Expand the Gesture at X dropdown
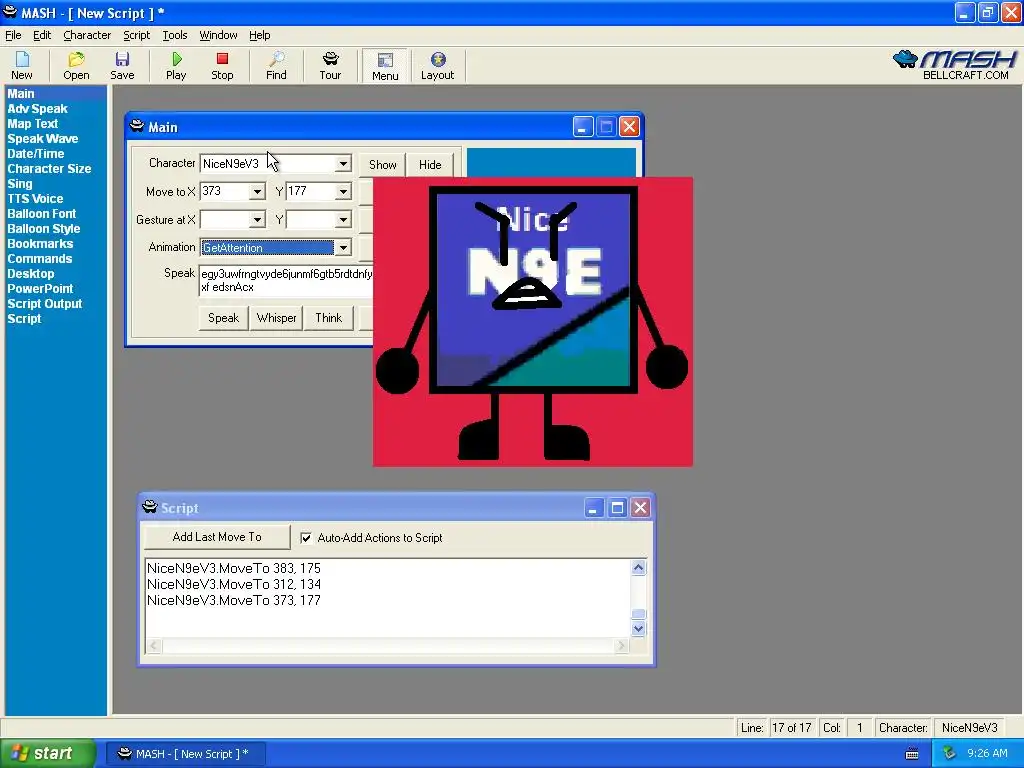 pyautogui.click(x=257, y=219)
